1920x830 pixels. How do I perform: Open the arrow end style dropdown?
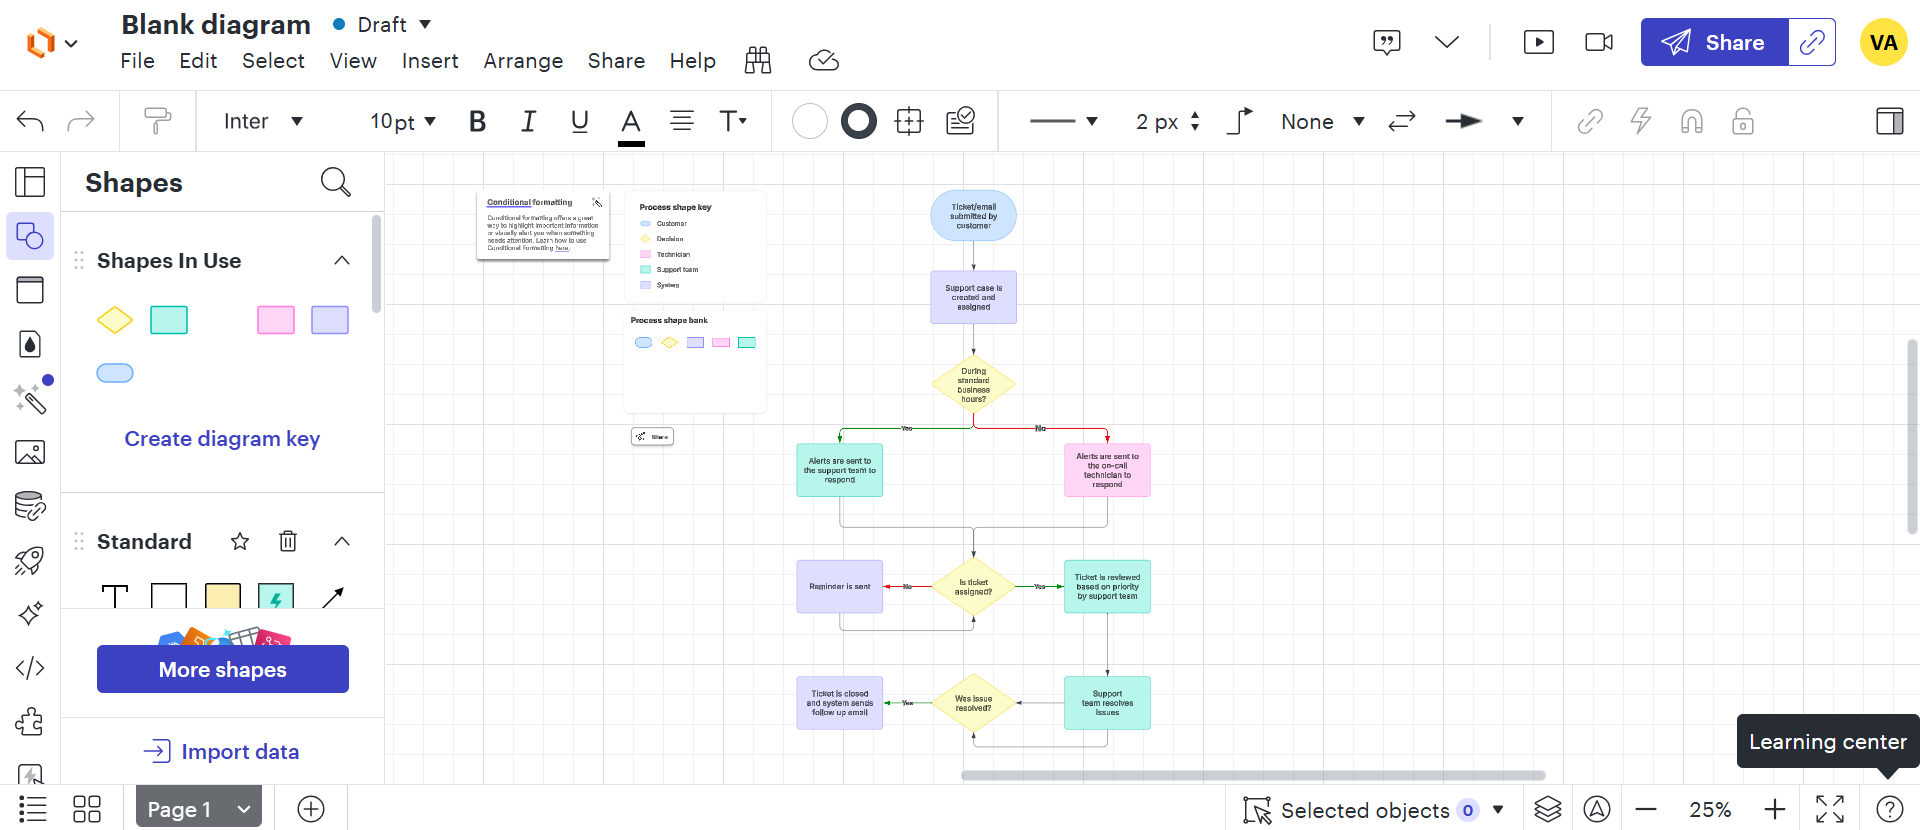coord(1484,122)
